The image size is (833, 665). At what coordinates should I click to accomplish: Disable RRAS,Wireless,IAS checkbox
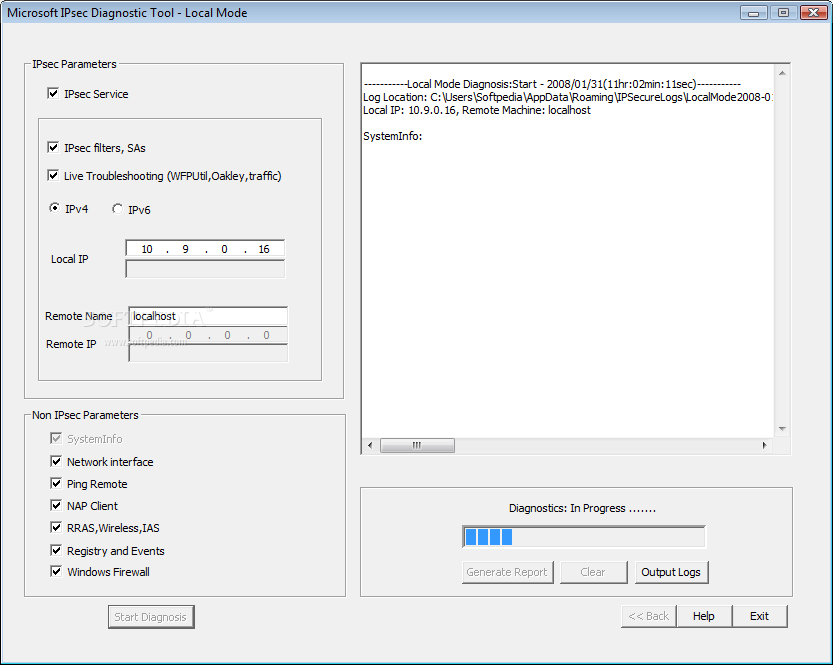click(x=56, y=527)
